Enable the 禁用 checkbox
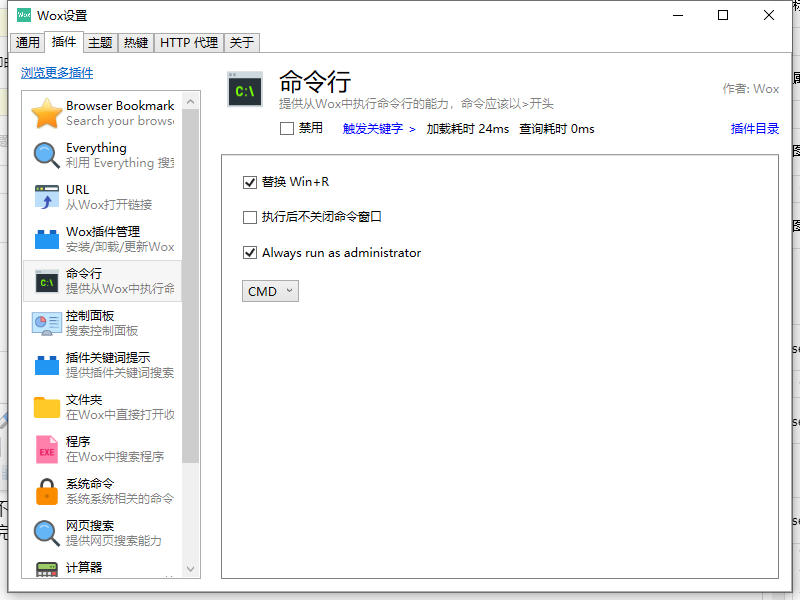 coord(285,128)
